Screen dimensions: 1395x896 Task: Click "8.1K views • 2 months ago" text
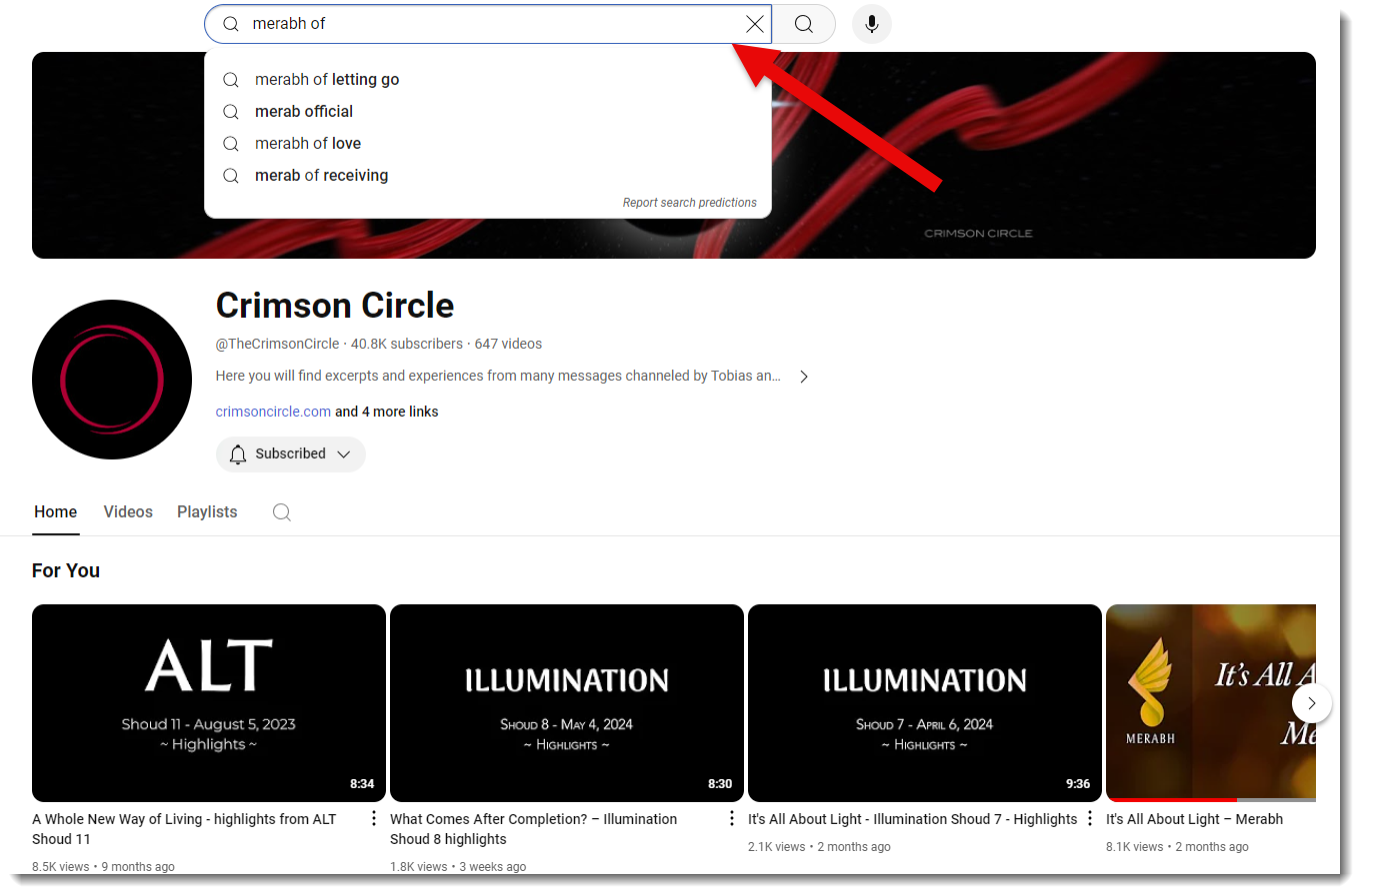click(1177, 847)
